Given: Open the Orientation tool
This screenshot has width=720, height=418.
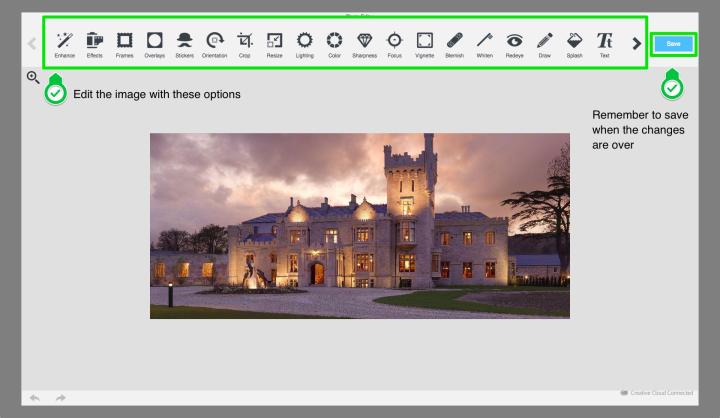Looking at the screenshot, I should tap(214, 45).
